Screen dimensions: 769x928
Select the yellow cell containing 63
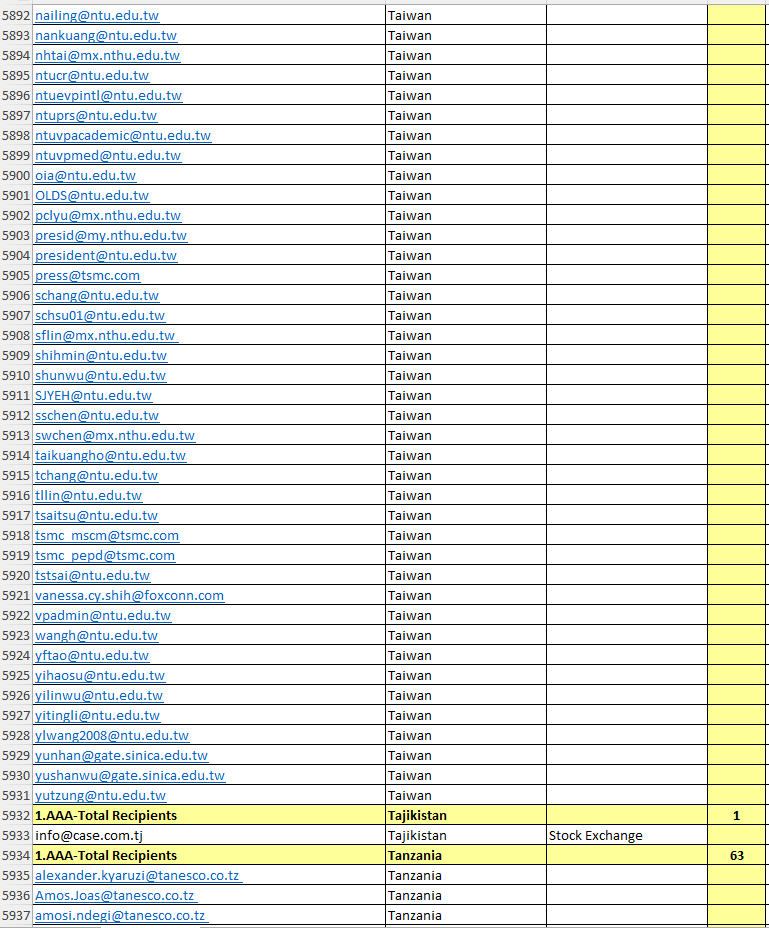click(x=736, y=856)
